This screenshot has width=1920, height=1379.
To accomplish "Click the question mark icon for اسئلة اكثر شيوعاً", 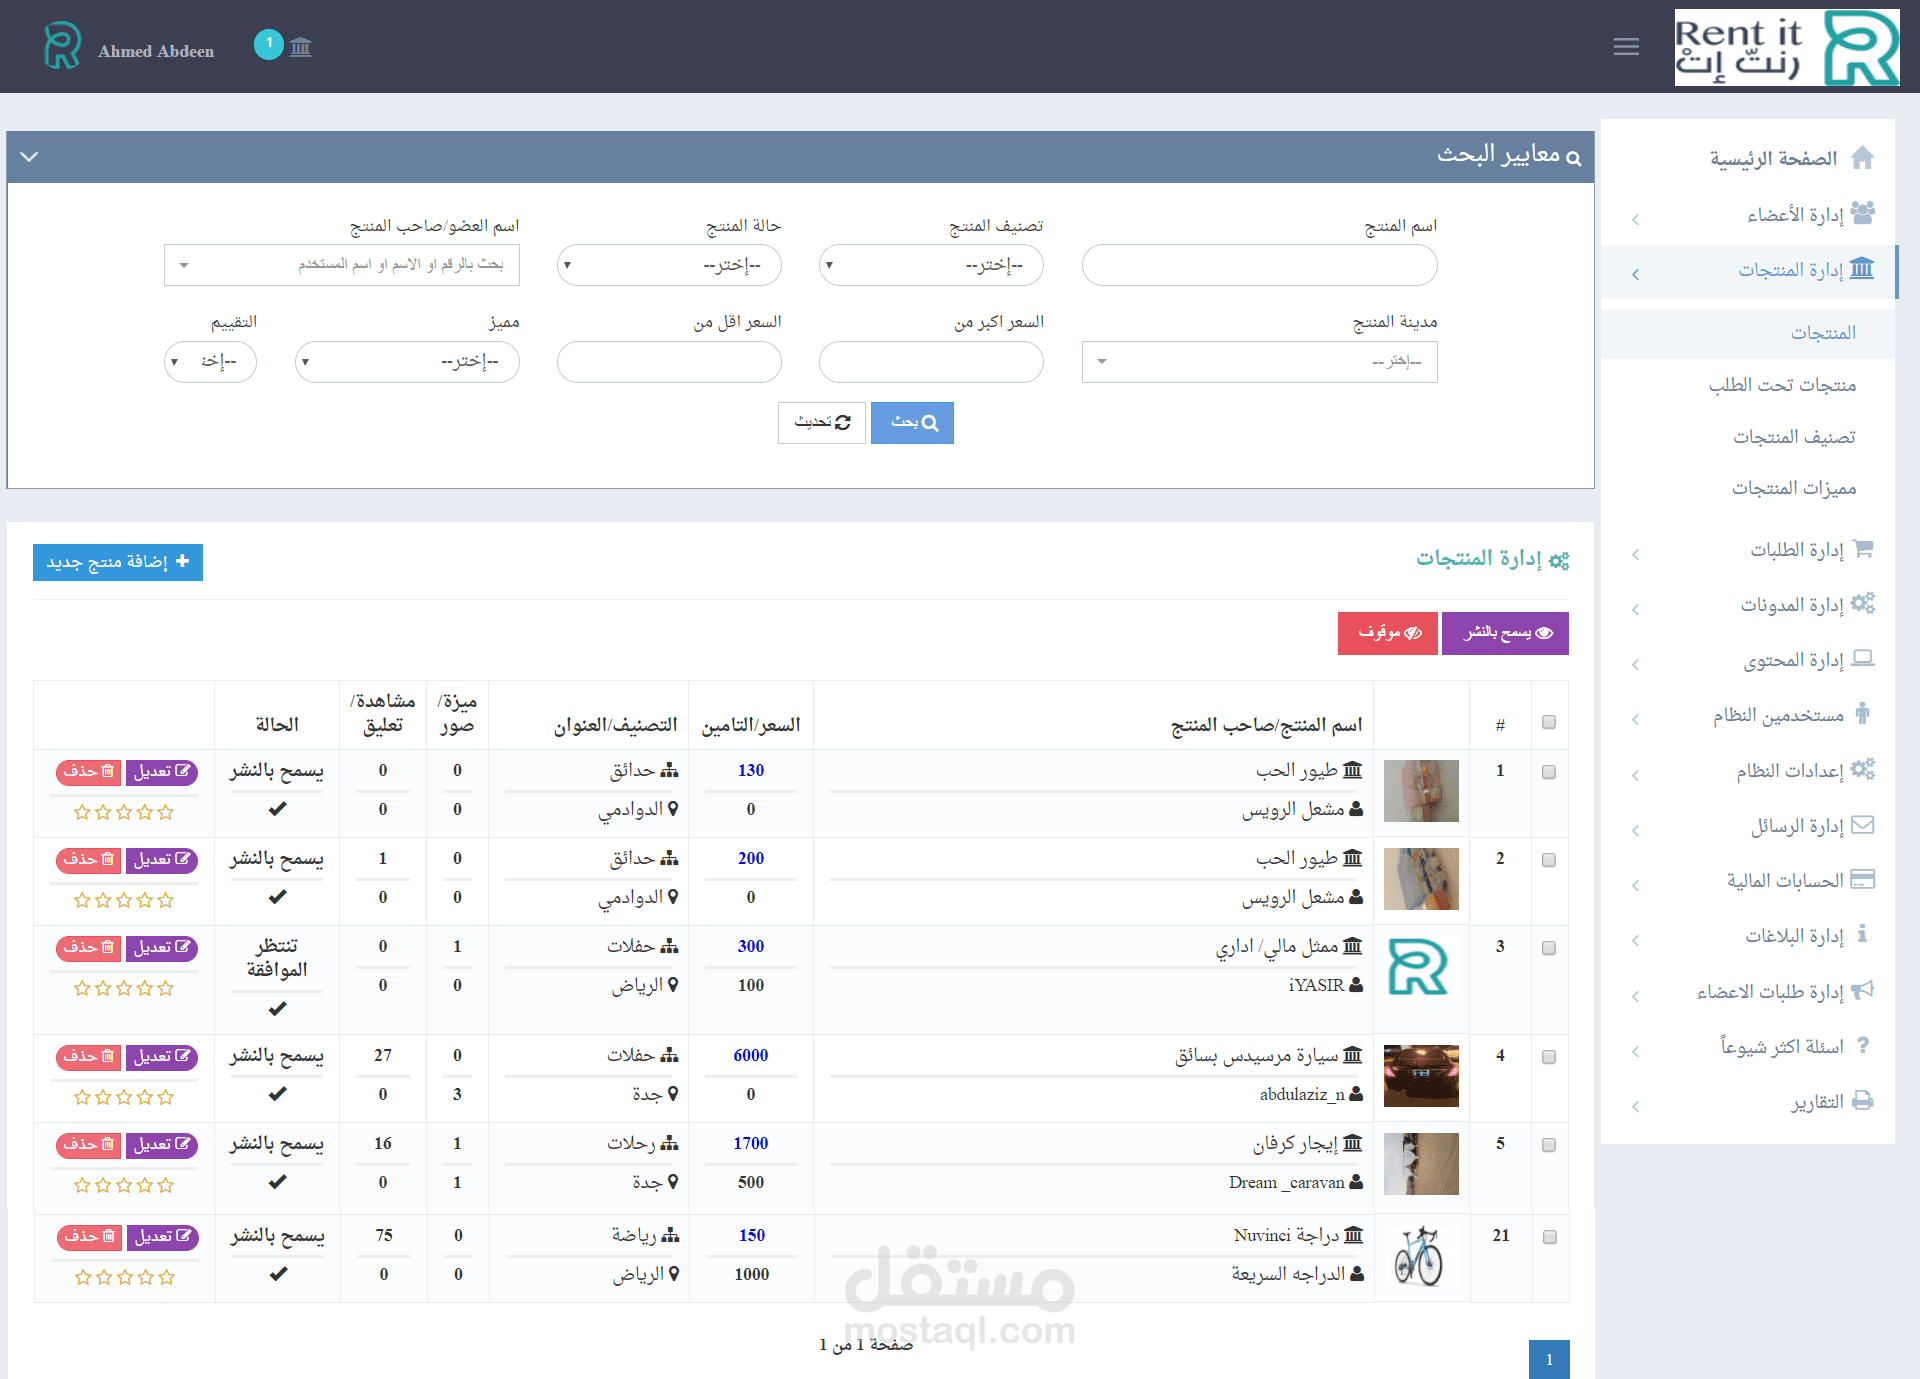I will 1862,1045.
